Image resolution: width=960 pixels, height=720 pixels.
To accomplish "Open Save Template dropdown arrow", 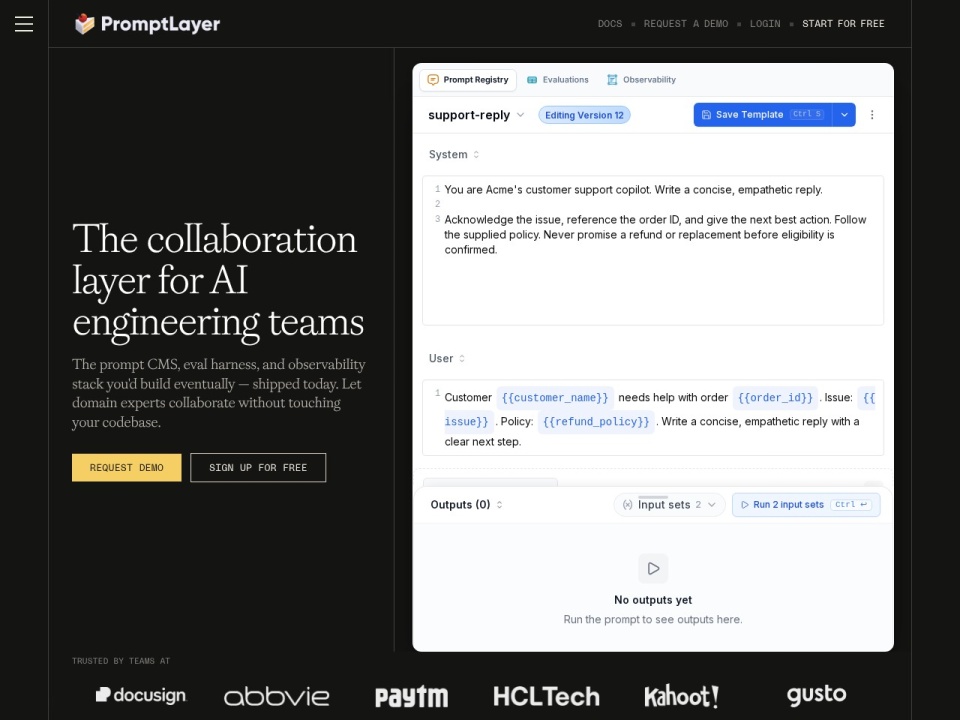I will click(x=844, y=114).
